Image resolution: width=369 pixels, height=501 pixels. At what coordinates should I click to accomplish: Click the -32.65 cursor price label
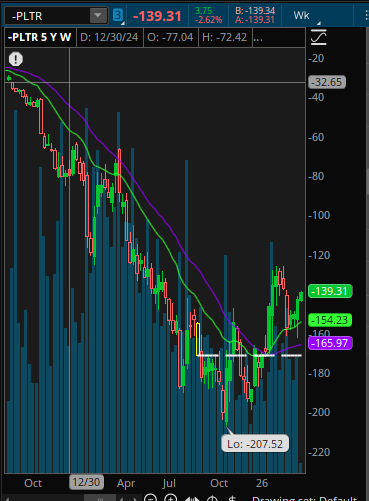[x=327, y=82]
